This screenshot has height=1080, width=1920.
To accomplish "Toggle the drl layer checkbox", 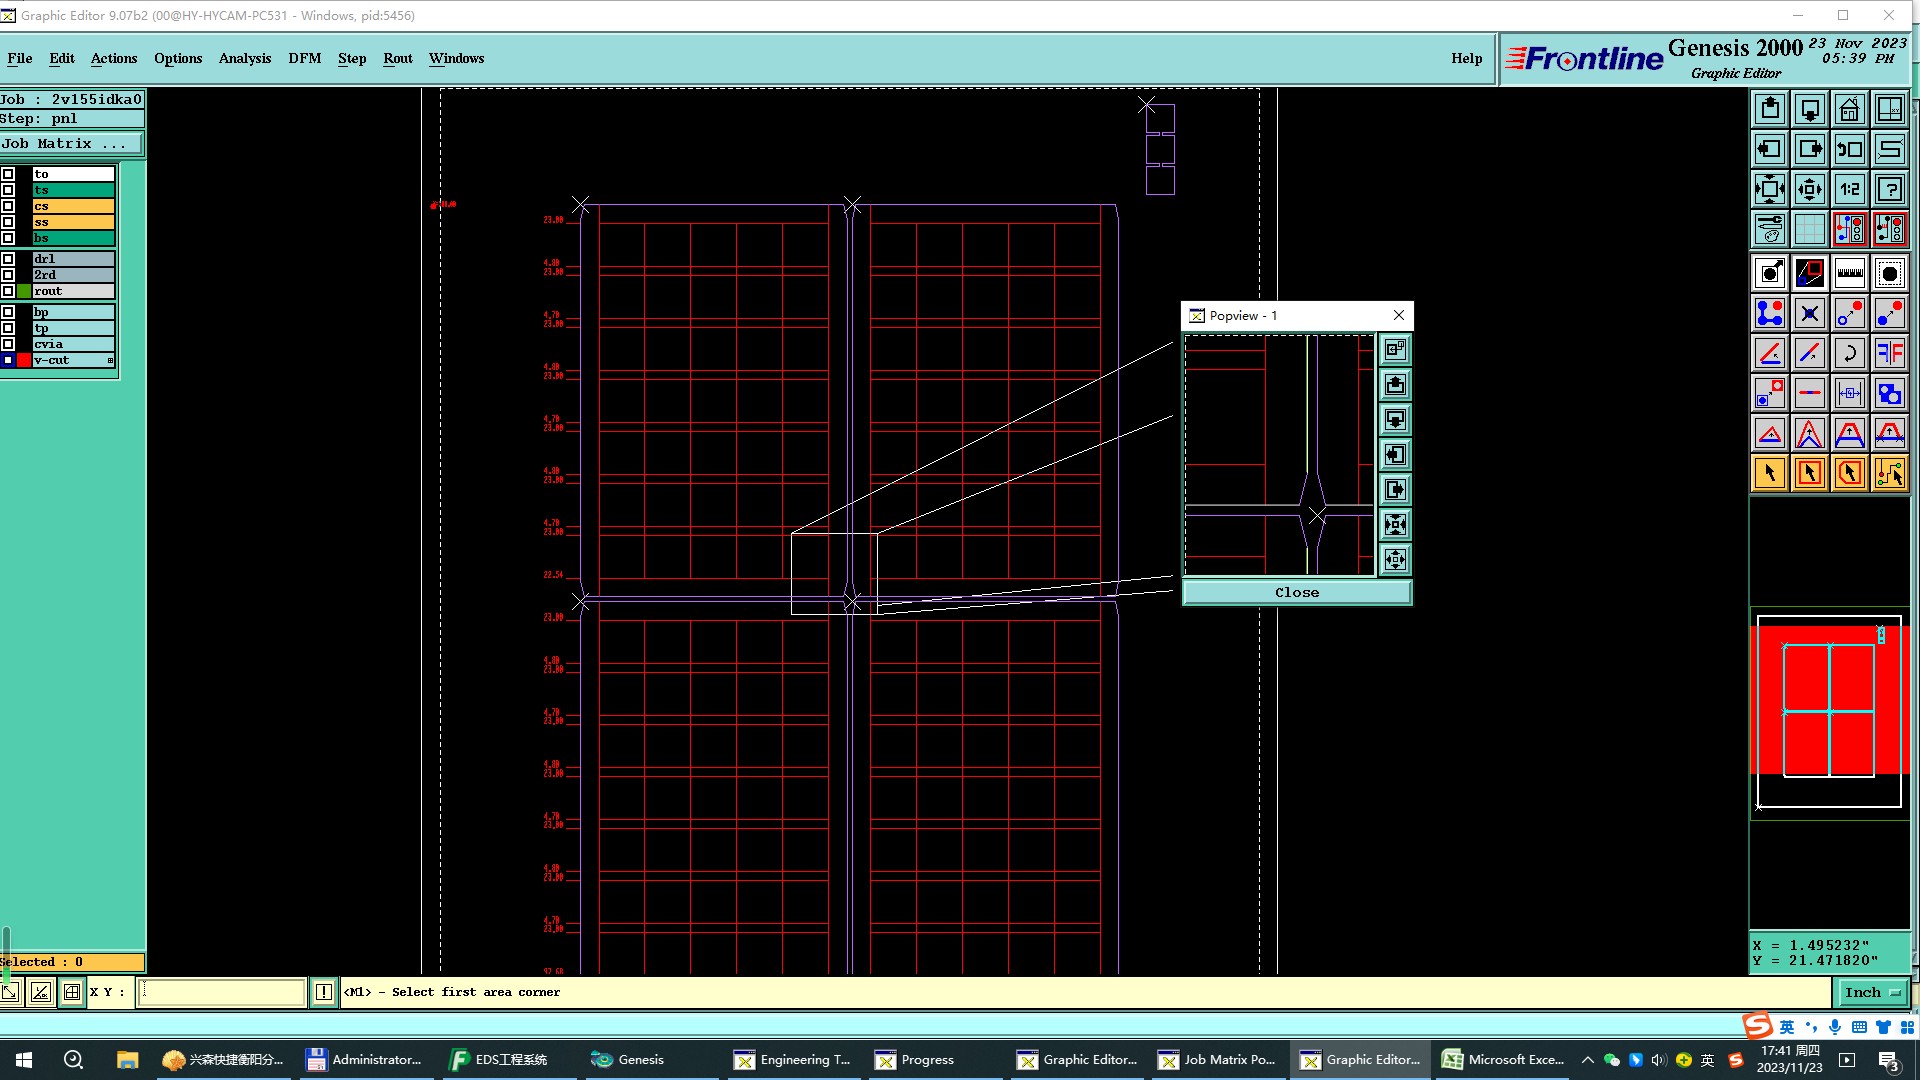I will (8, 259).
